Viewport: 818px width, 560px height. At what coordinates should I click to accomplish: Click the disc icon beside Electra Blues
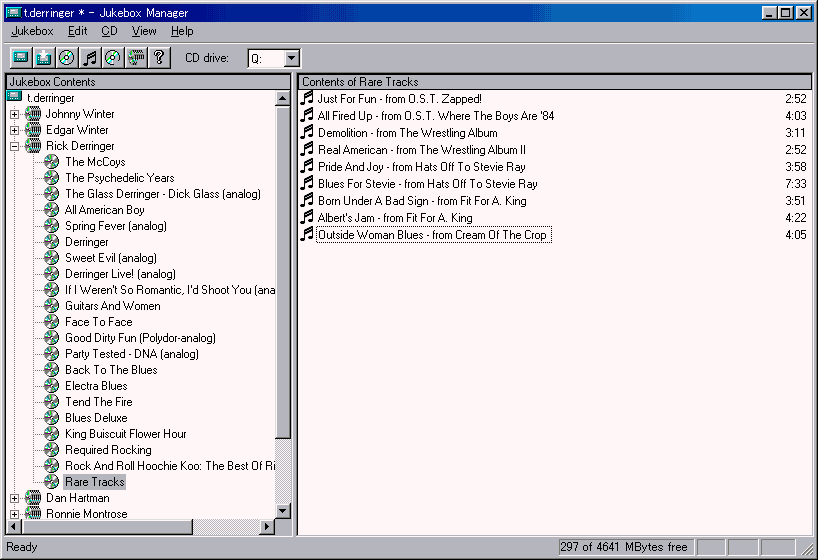(x=52, y=386)
